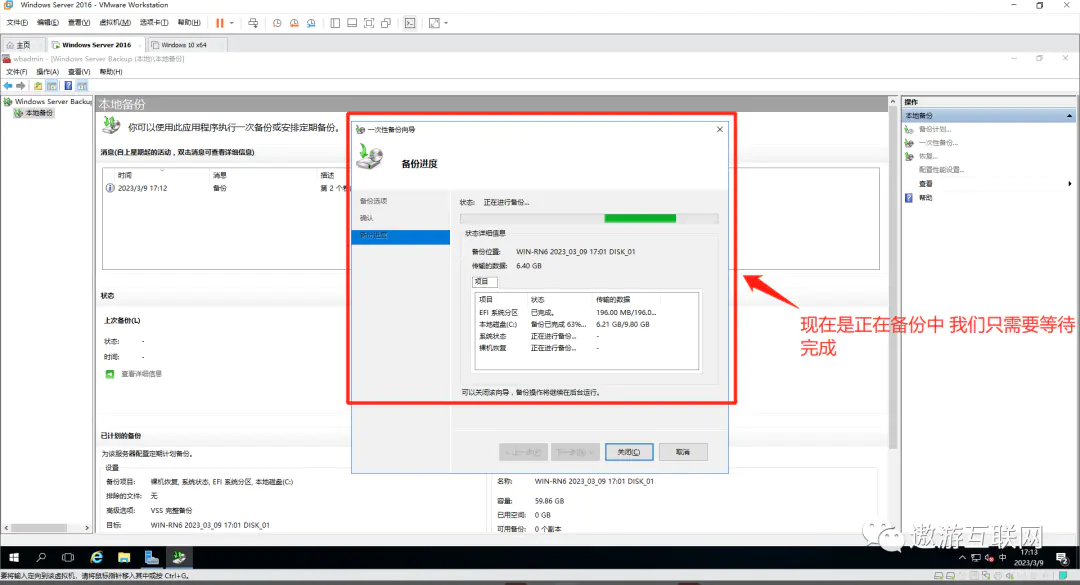
Task: Click 备份计划... in actions pane
Action: [x=935, y=129]
